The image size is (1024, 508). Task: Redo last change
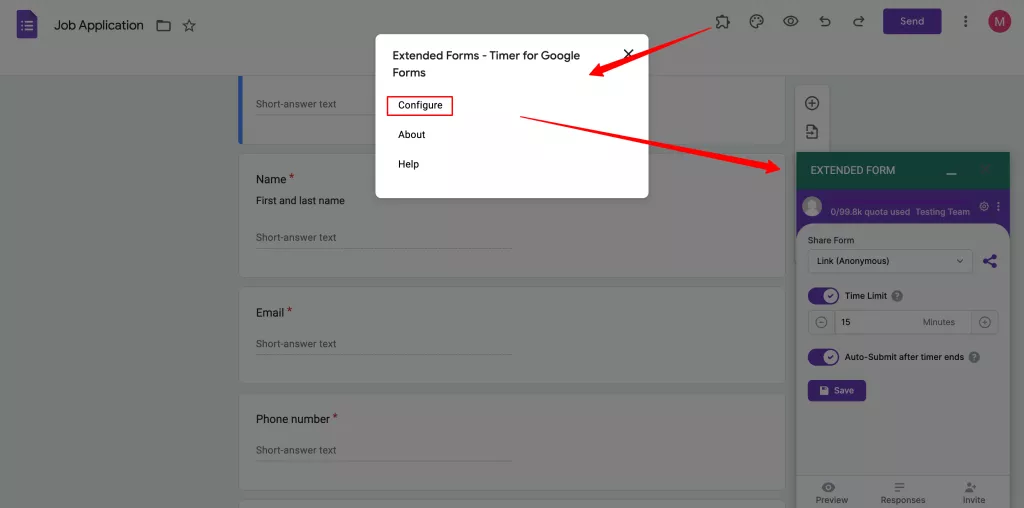coord(859,22)
